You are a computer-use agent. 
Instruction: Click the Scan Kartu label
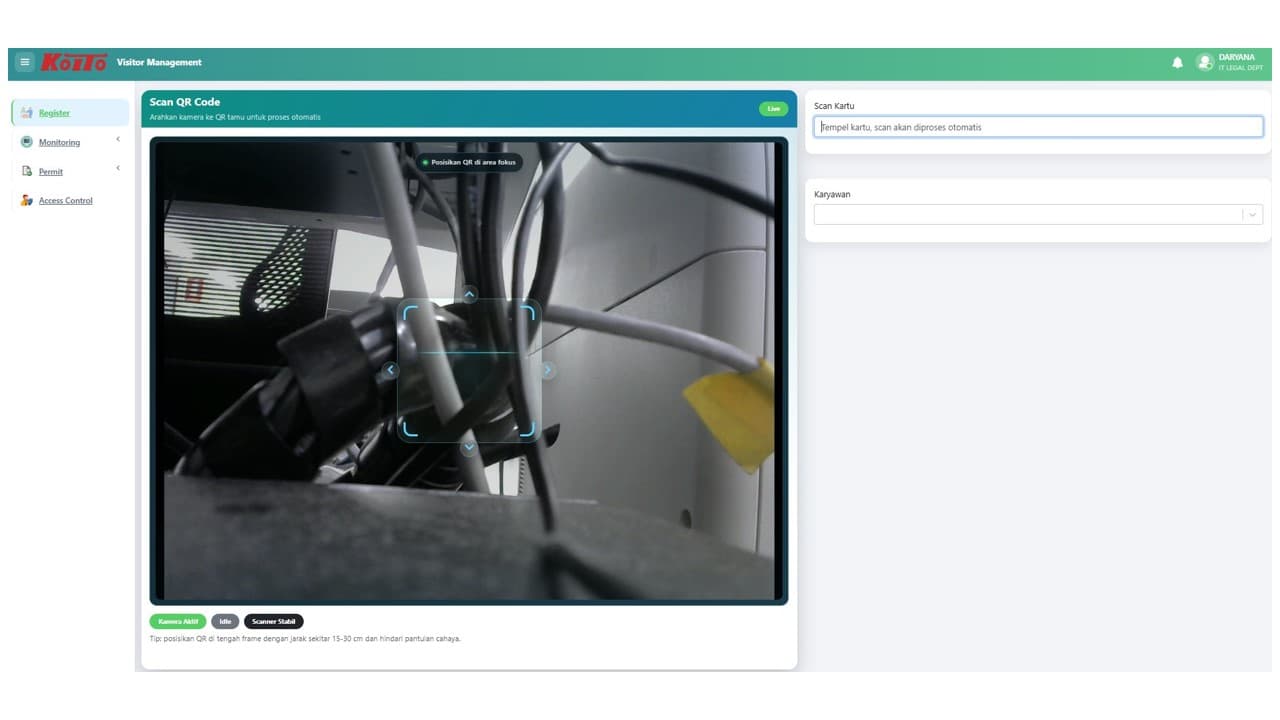pos(834,106)
